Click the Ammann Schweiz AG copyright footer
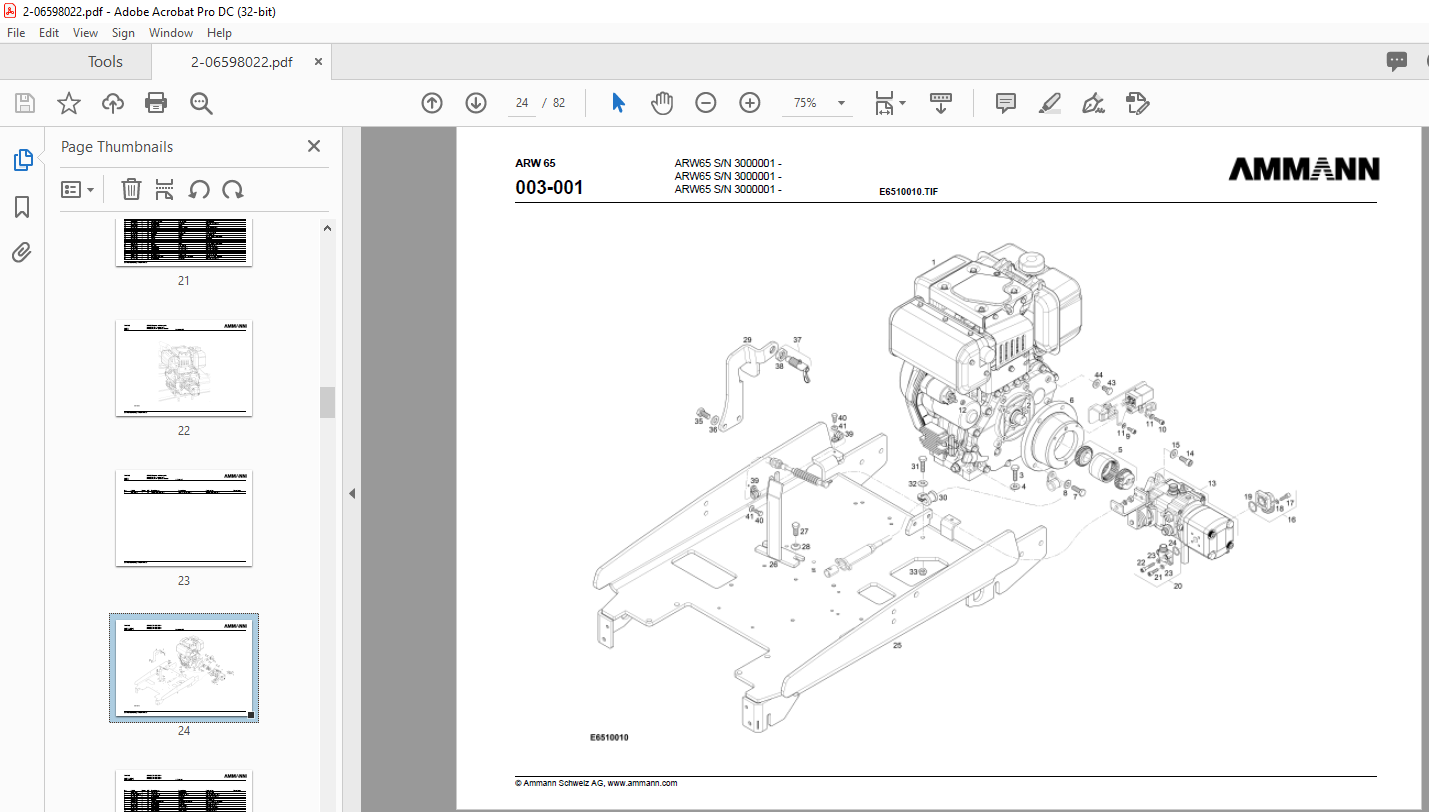1429x812 pixels. (x=596, y=783)
